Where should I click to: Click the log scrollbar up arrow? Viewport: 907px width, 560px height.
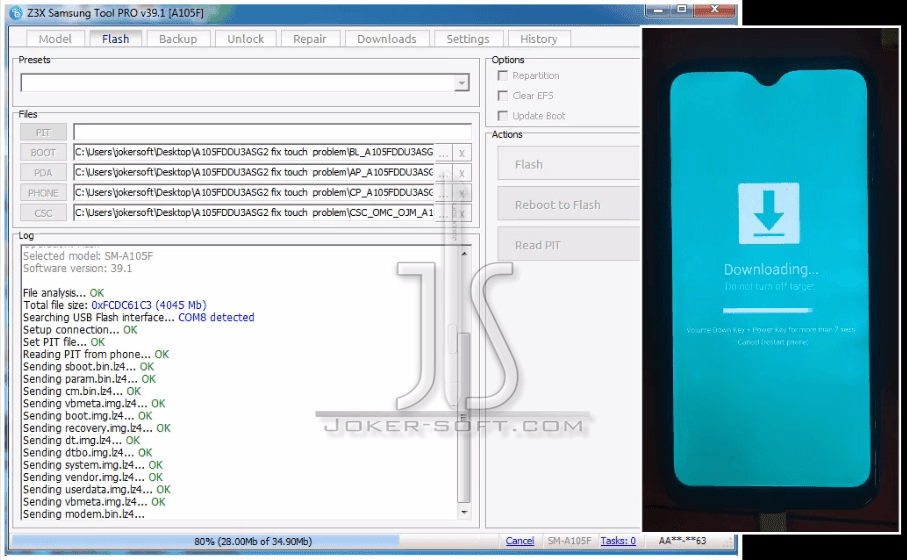coord(464,254)
